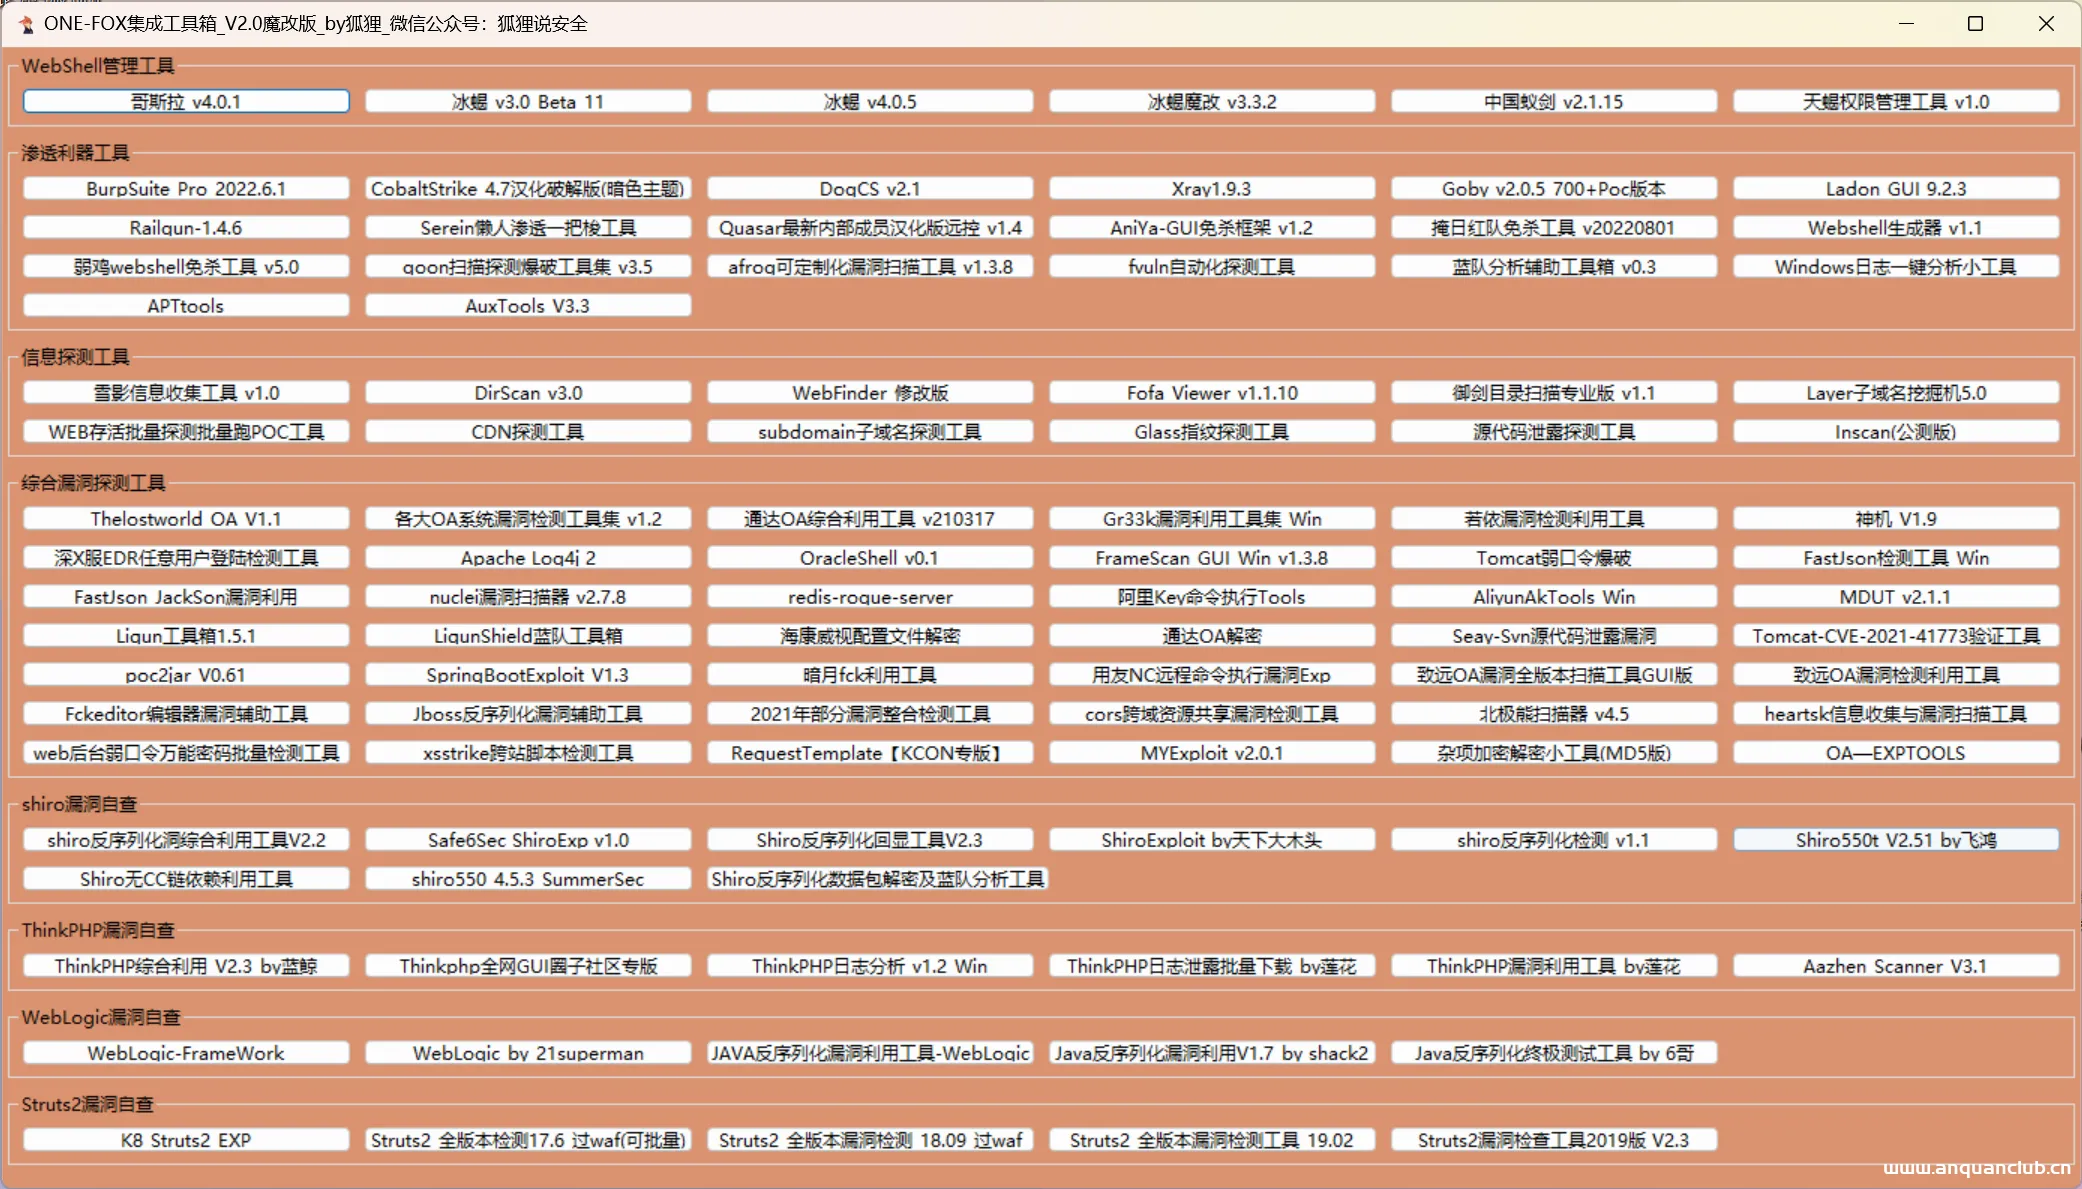Click the K8 Struts2 EXP button
The height and width of the screenshot is (1189, 2082).
(186, 1139)
